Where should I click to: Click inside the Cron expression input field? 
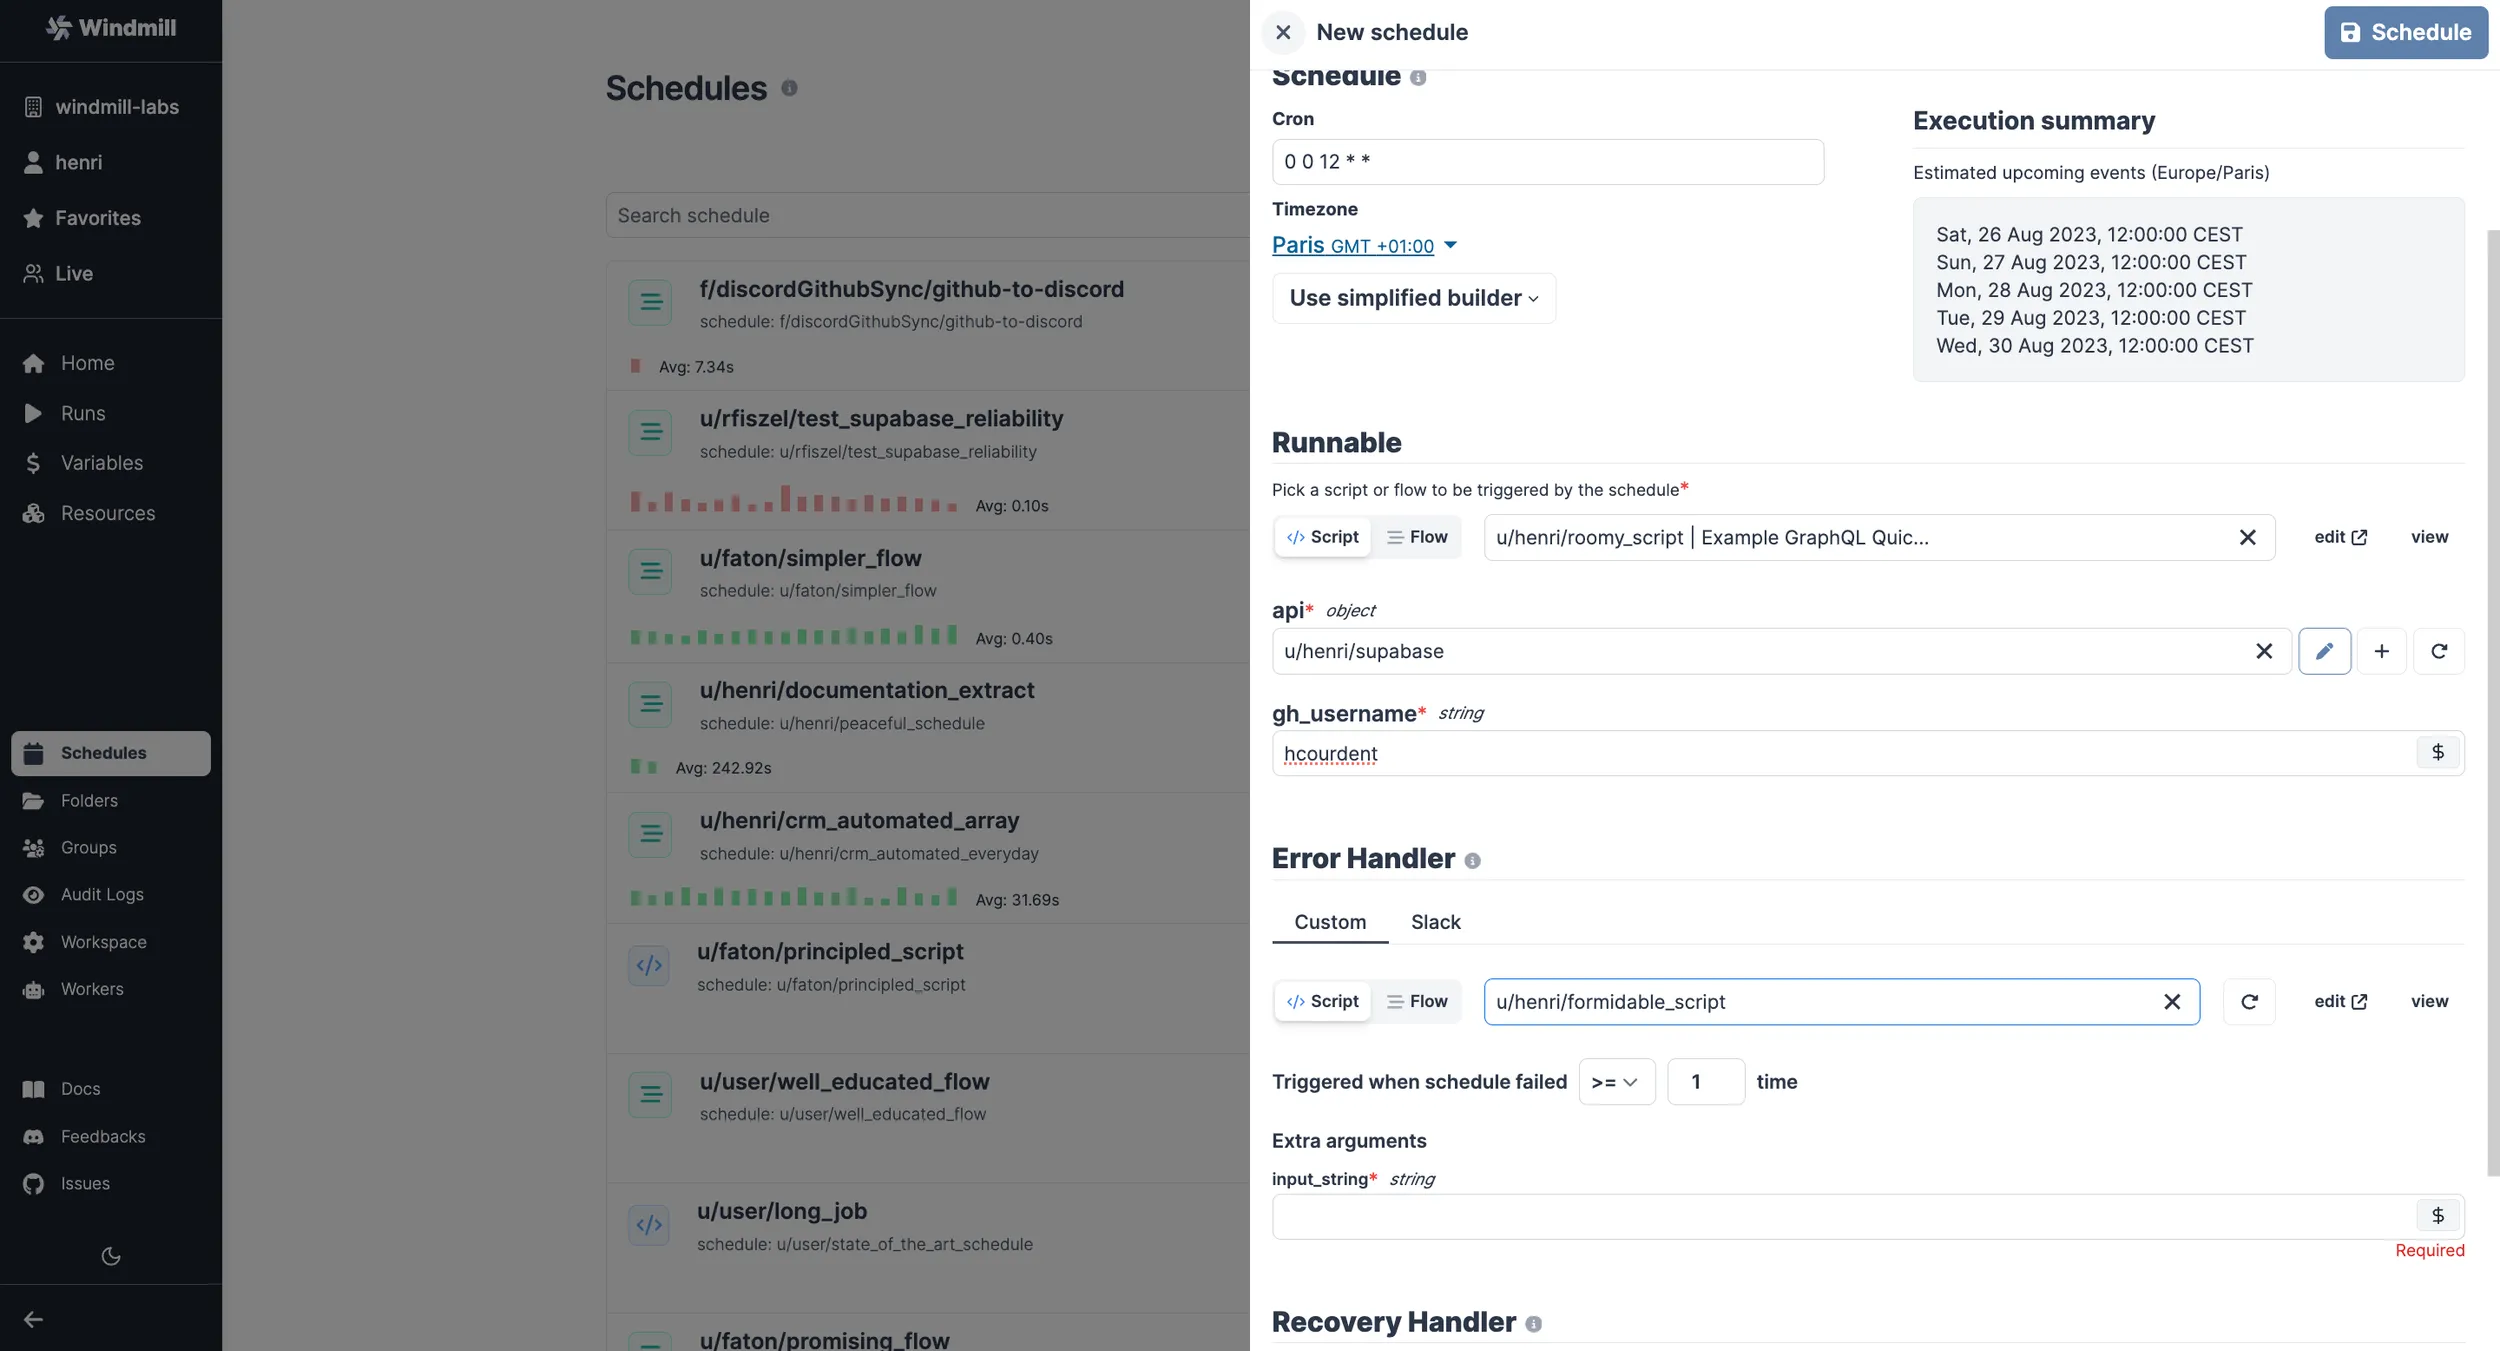[1548, 161]
